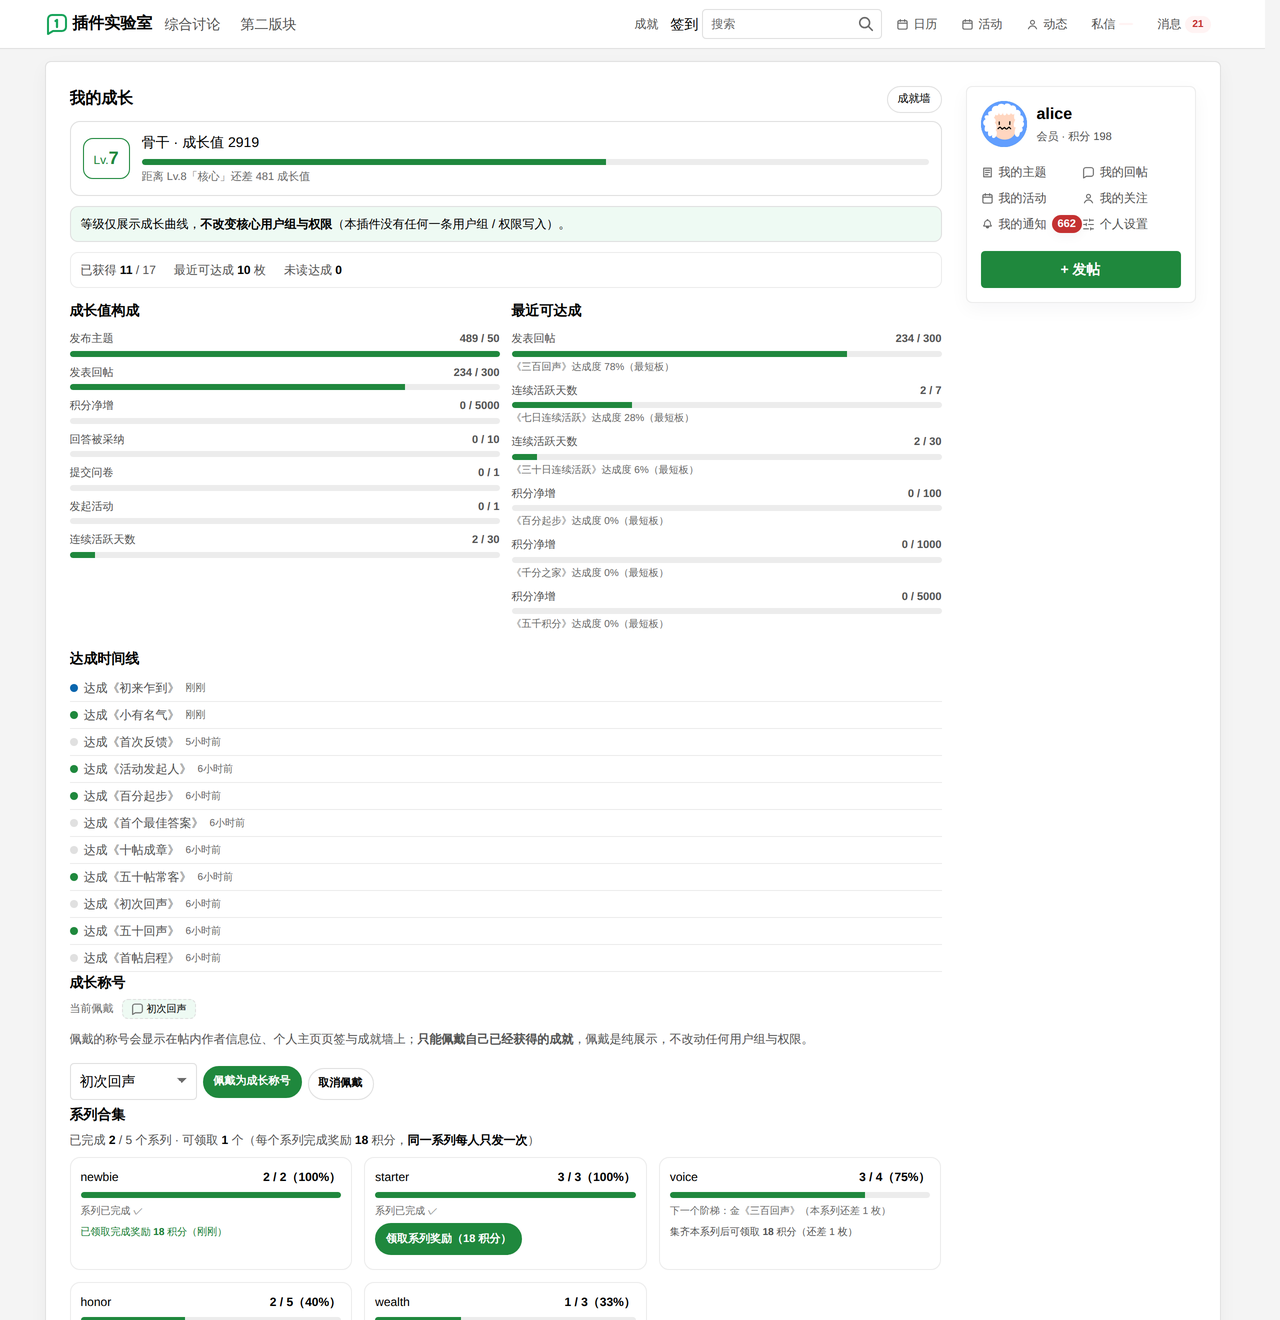This screenshot has height=1320, width=1280.
Task: Click the 我的通知 bell icon
Action: tap(988, 225)
